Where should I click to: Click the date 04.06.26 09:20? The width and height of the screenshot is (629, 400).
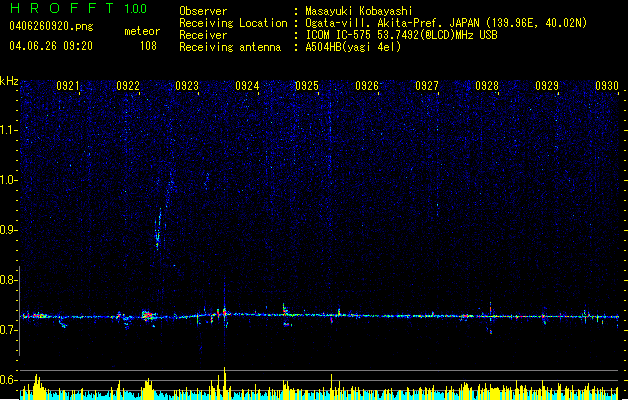pyautogui.click(x=51, y=46)
